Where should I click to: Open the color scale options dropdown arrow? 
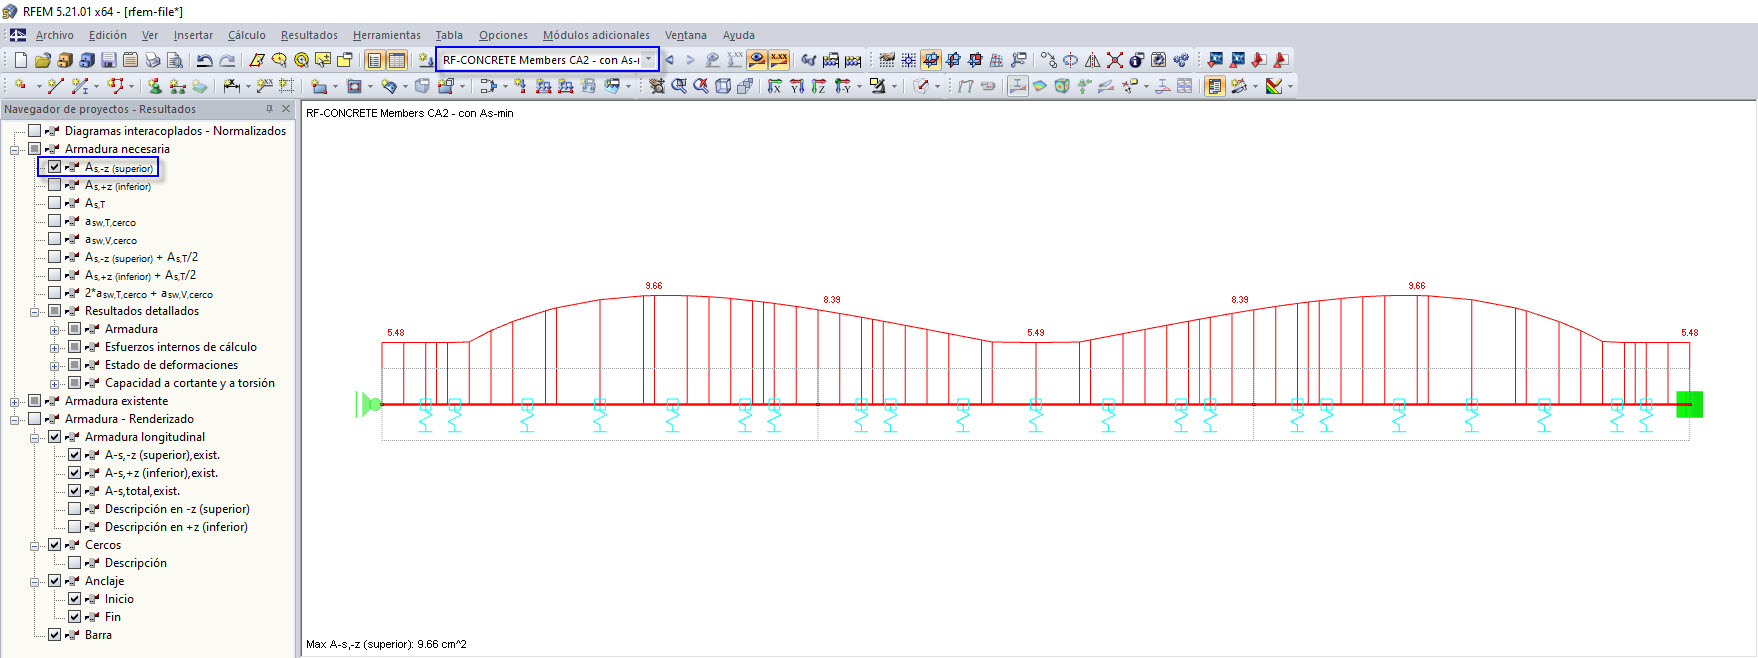(1290, 87)
